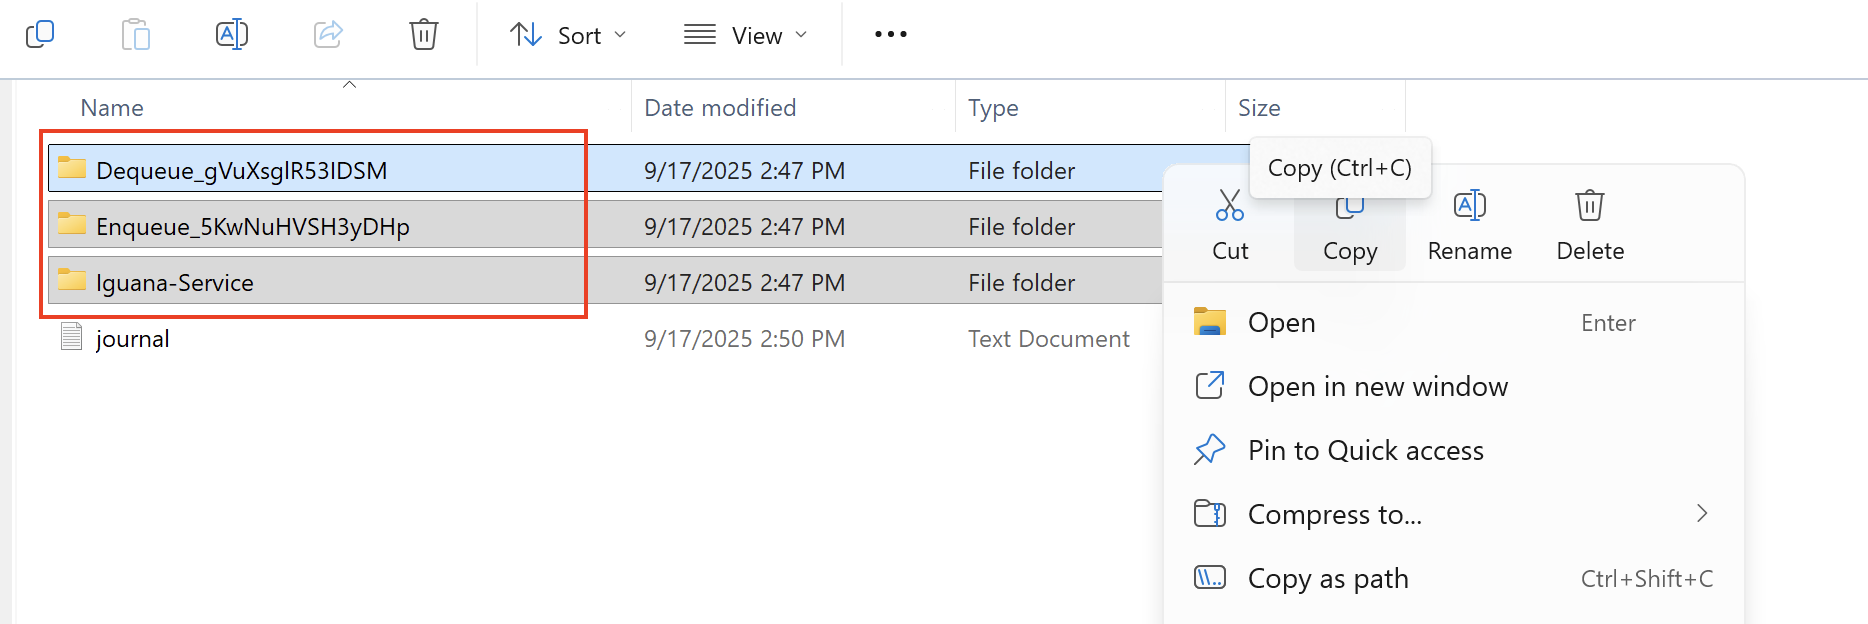Click the toolbar Rename icon
Viewport: 1868px width, 624px height.
[x=232, y=35]
